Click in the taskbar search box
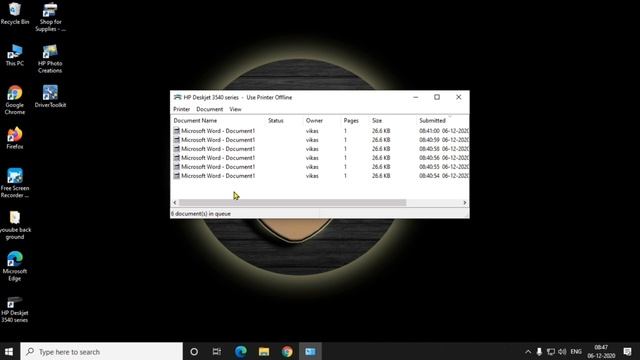The height and width of the screenshot is (360, 640). pos(101,351)
